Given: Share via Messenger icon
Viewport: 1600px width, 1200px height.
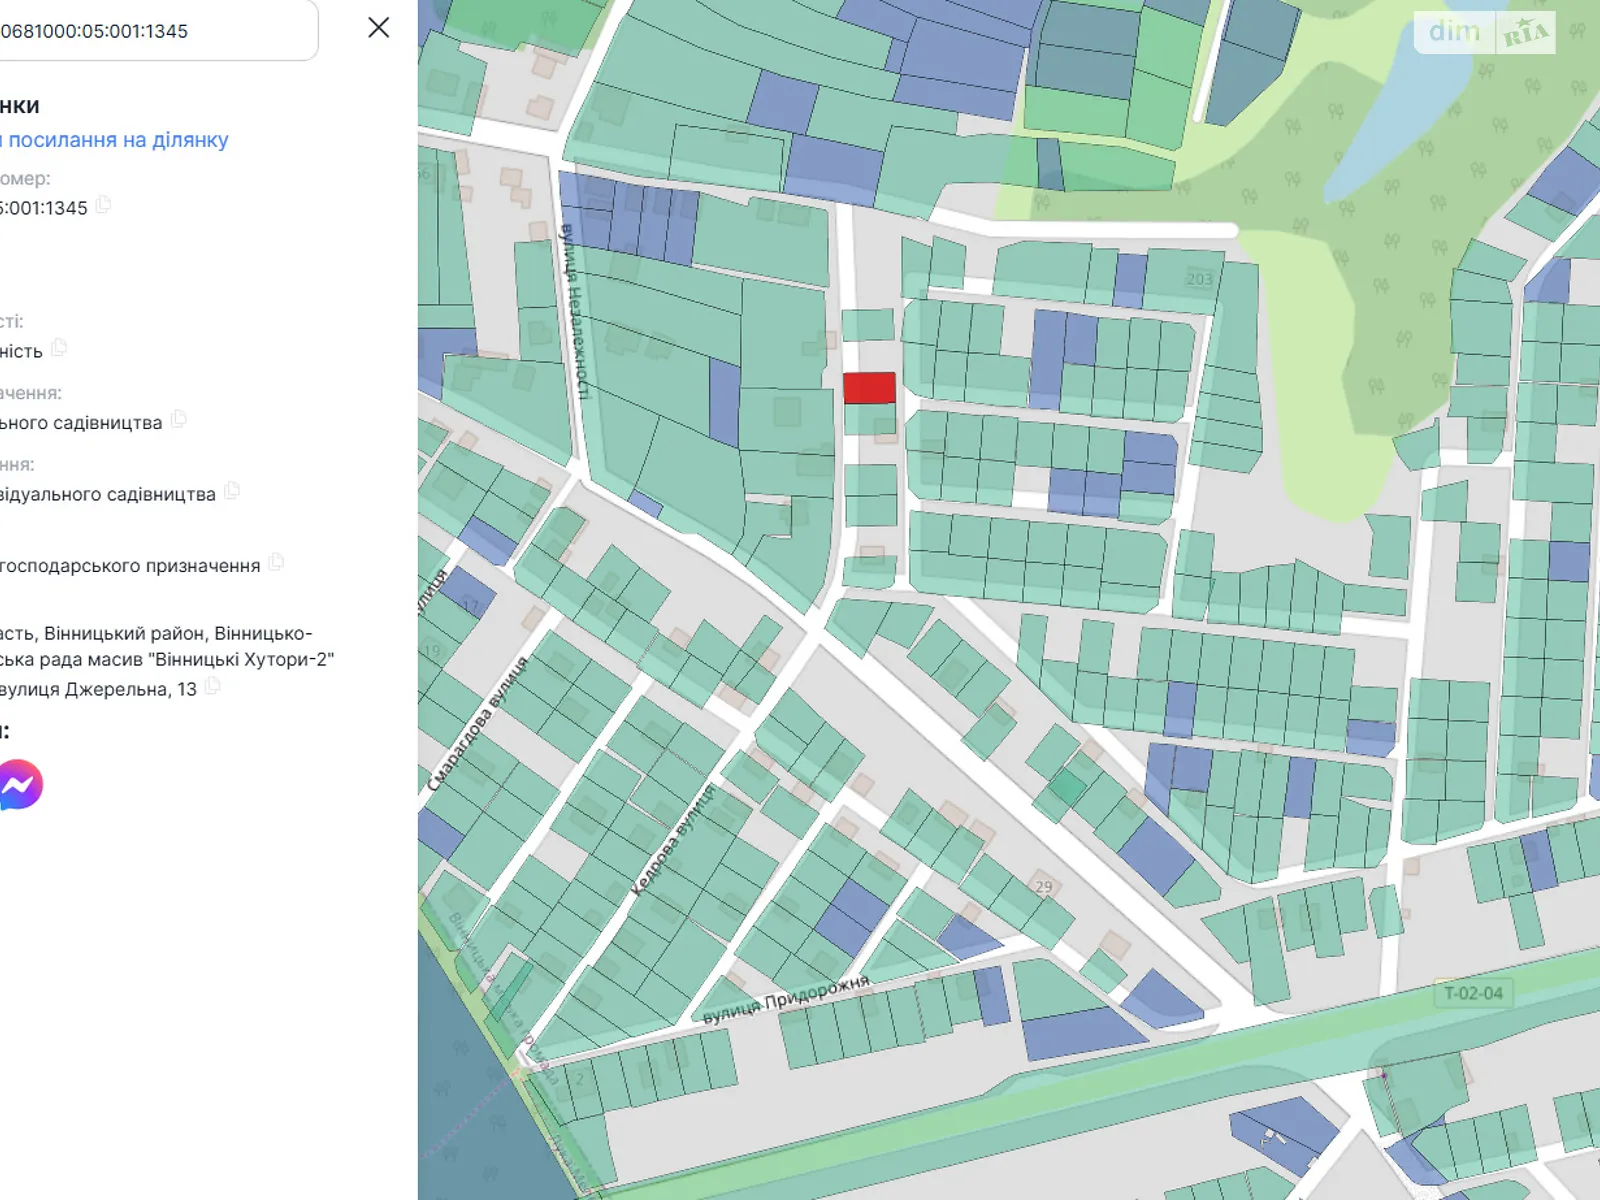Looking at the screenshot, I should pyautogui.click(x=20, y=785).
